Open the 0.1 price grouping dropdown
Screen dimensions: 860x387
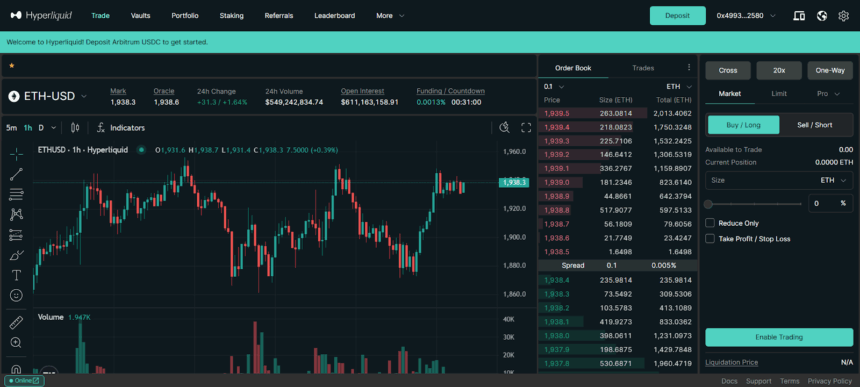[553, 87]
